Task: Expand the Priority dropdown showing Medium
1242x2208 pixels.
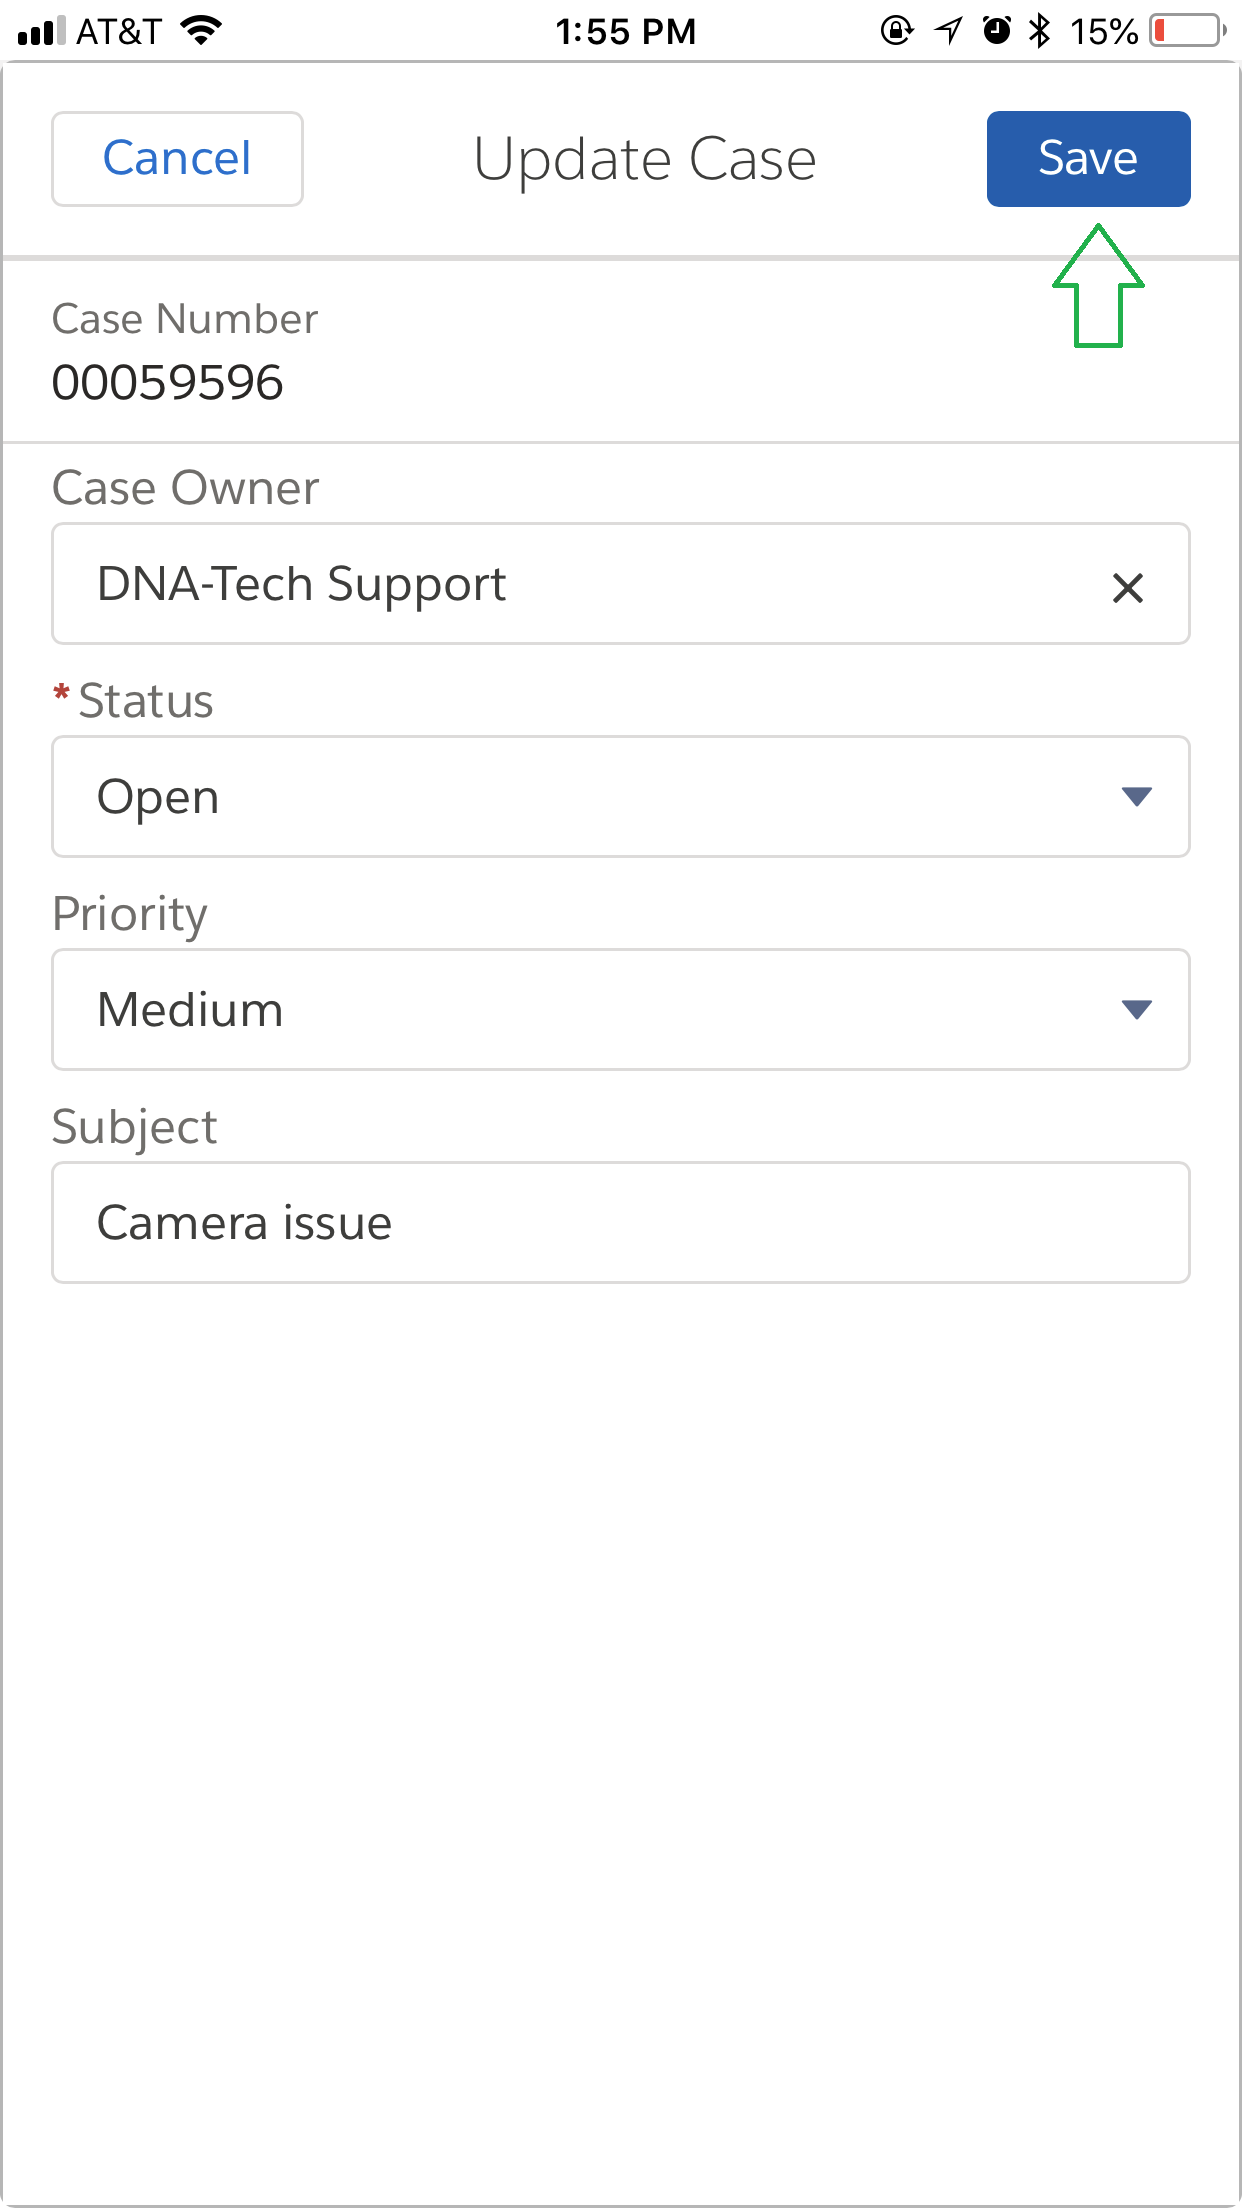Action: [x=620, y=1010]
